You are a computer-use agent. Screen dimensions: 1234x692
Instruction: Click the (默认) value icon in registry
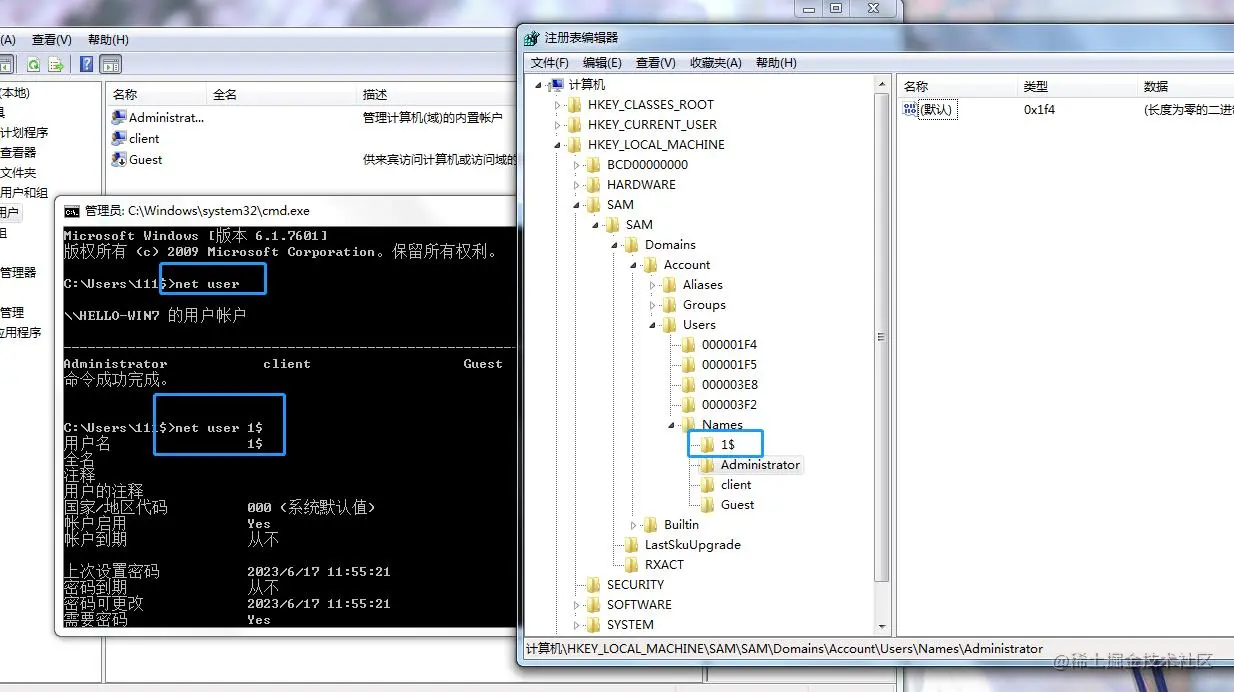pyautogui.click(x=910, y=109)
